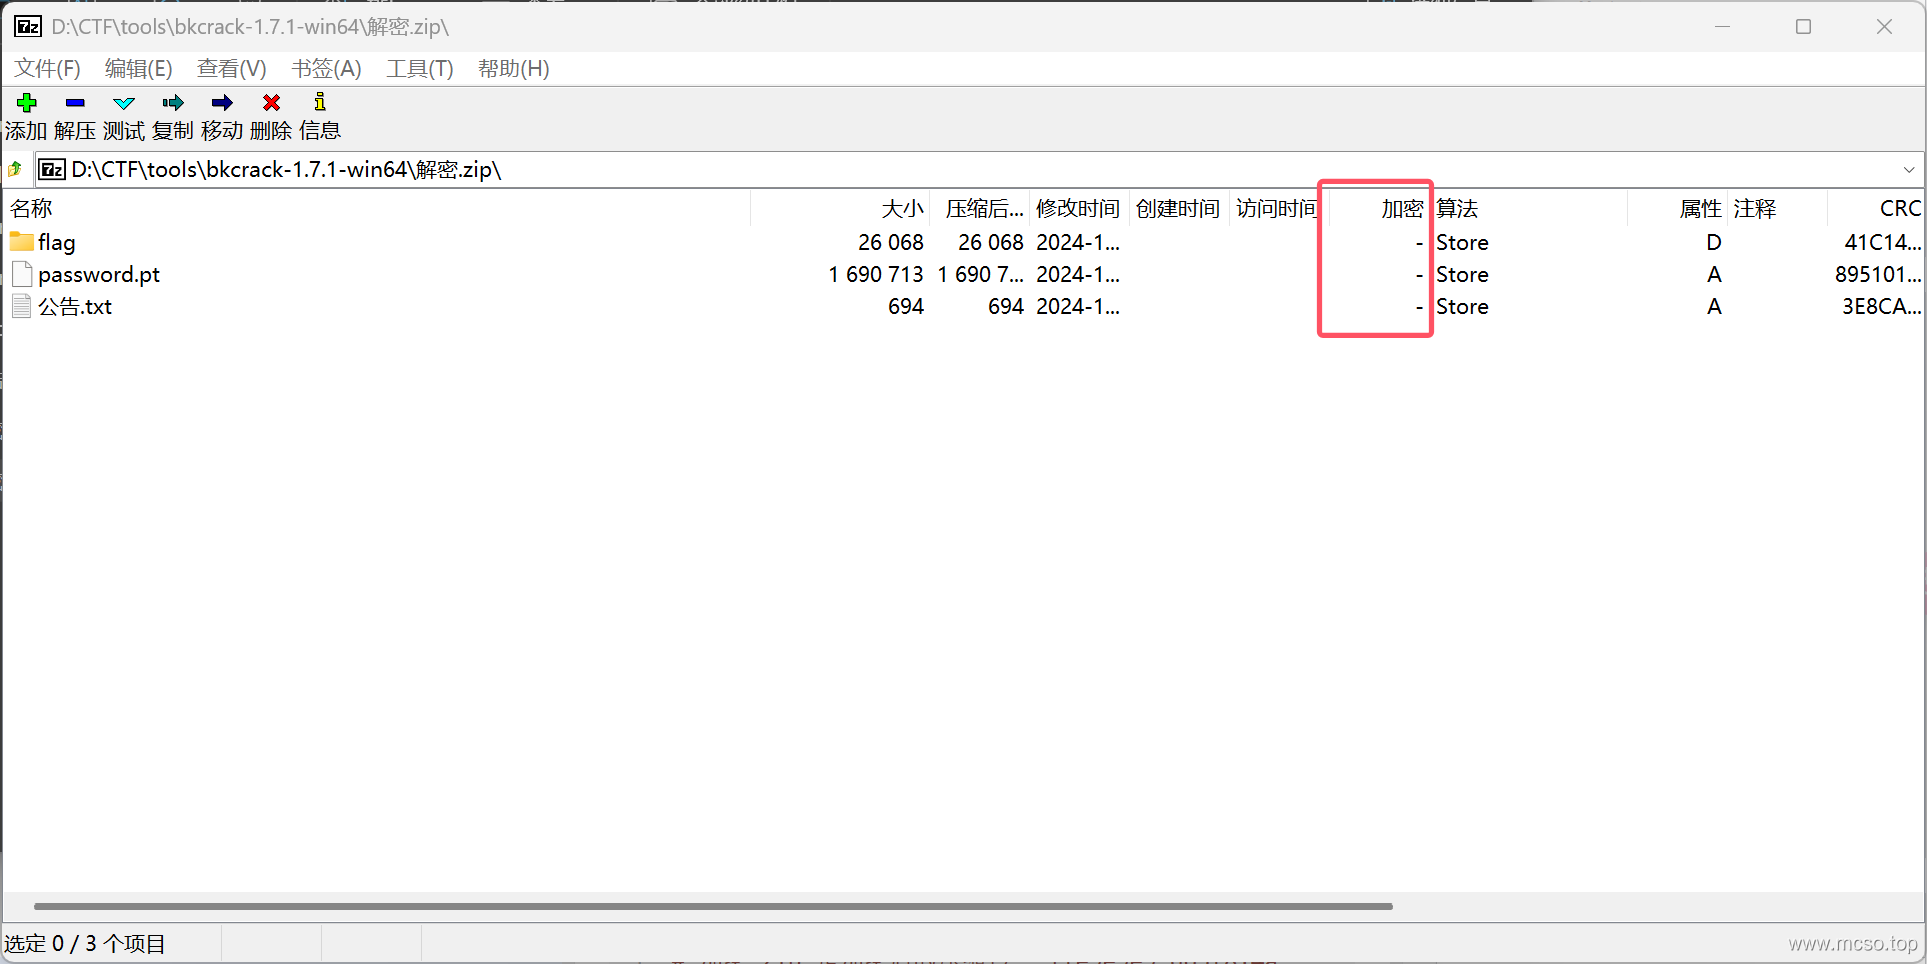This screenshot has height=964, width=1927.
Task: Click CRC value 41C14...
Action: 1883,242
